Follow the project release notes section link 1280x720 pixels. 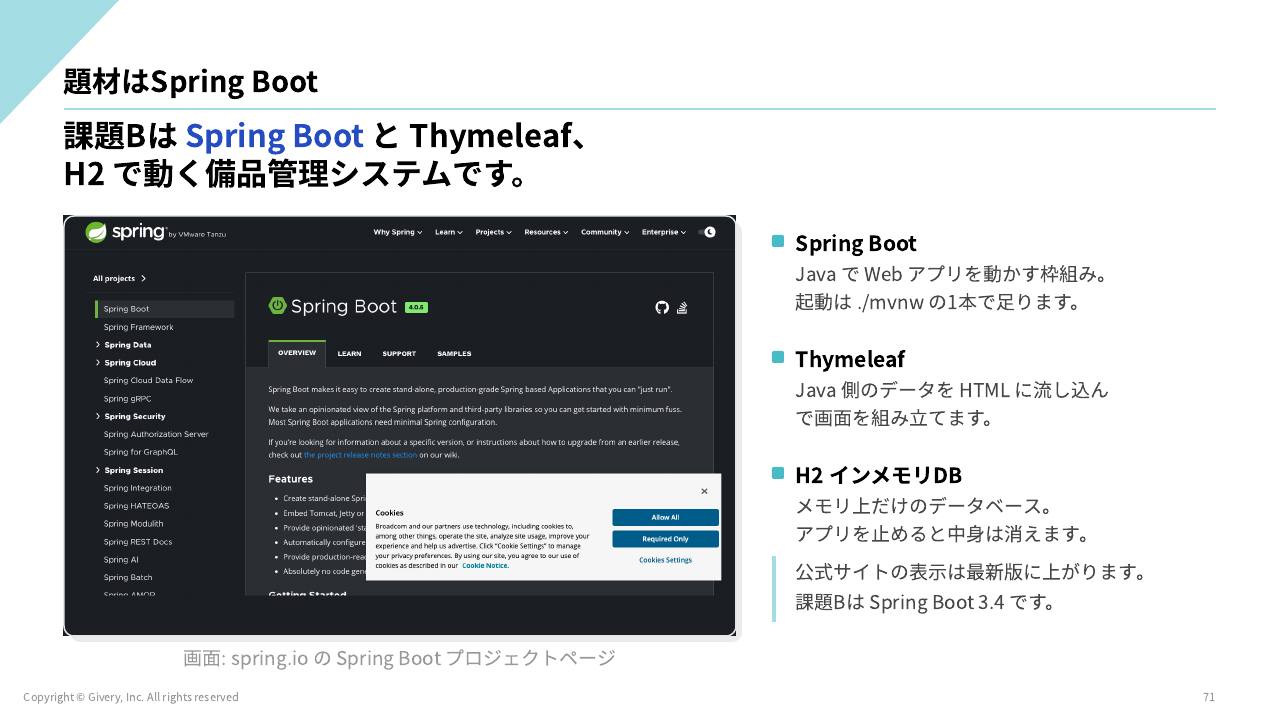click(360, 455)
